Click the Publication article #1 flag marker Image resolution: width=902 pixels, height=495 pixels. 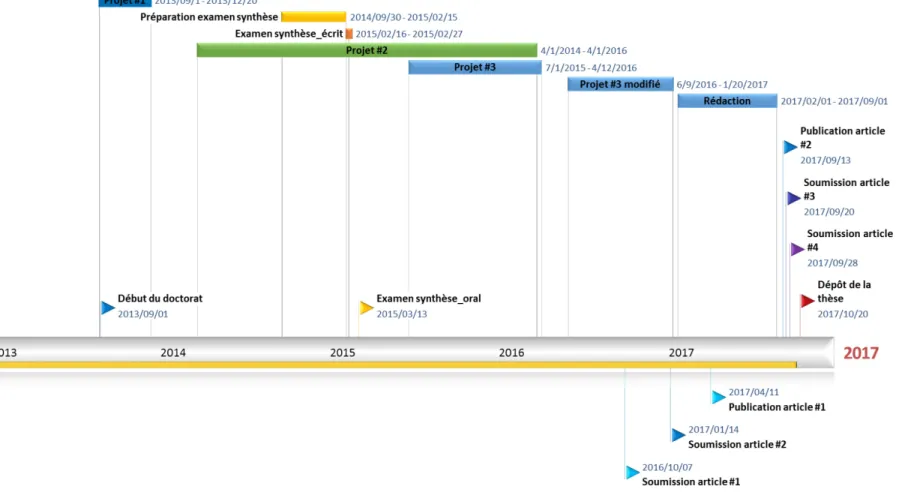click(718, 397)
